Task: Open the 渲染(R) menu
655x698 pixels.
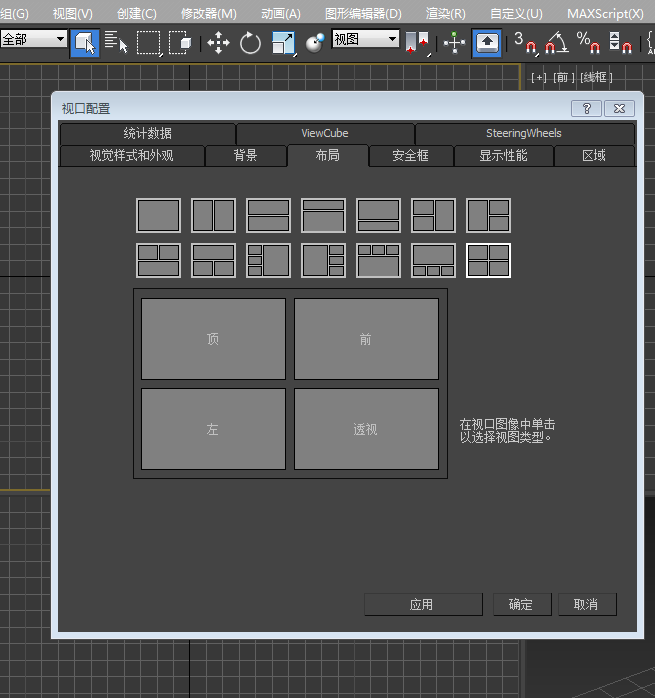Action: click(445, 13)
